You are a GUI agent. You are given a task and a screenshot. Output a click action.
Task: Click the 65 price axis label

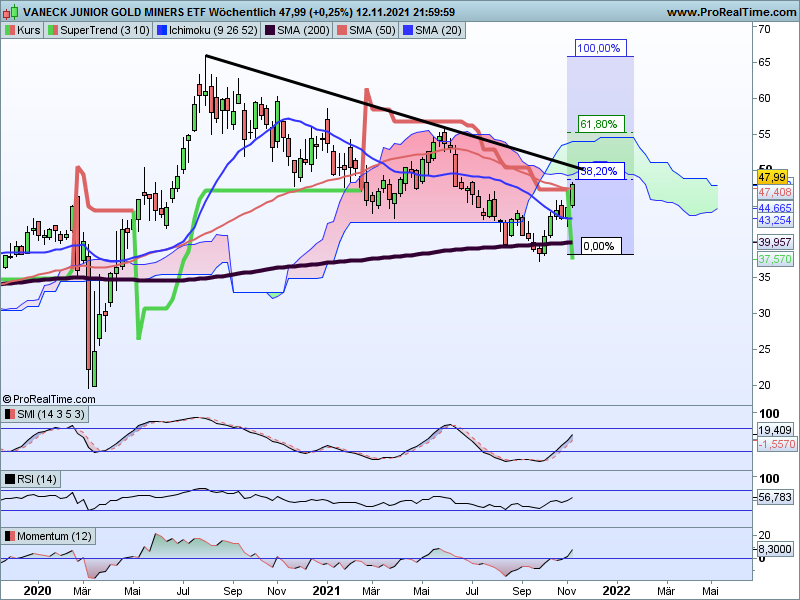pos(764,62)
